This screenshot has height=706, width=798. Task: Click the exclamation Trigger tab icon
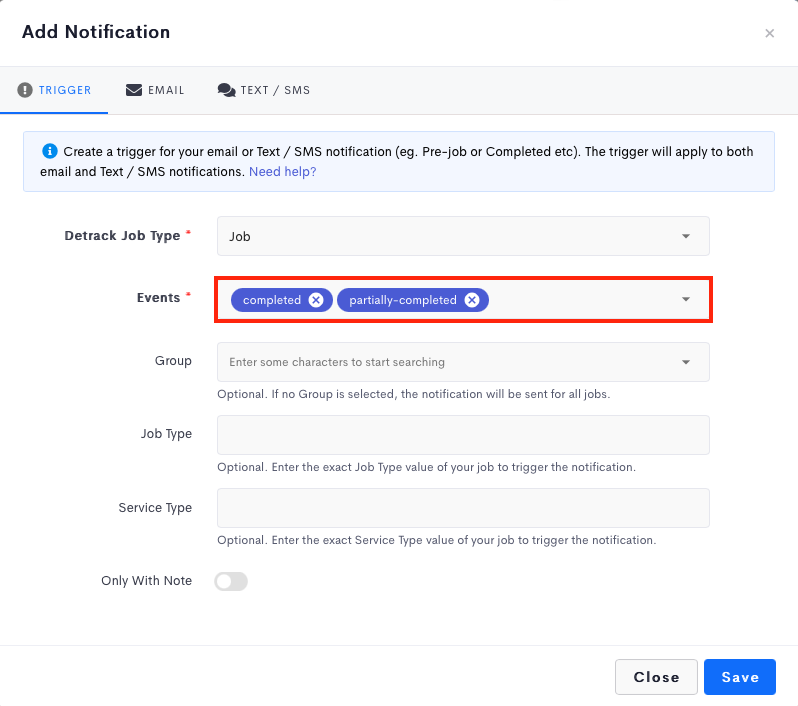(25, 90)
